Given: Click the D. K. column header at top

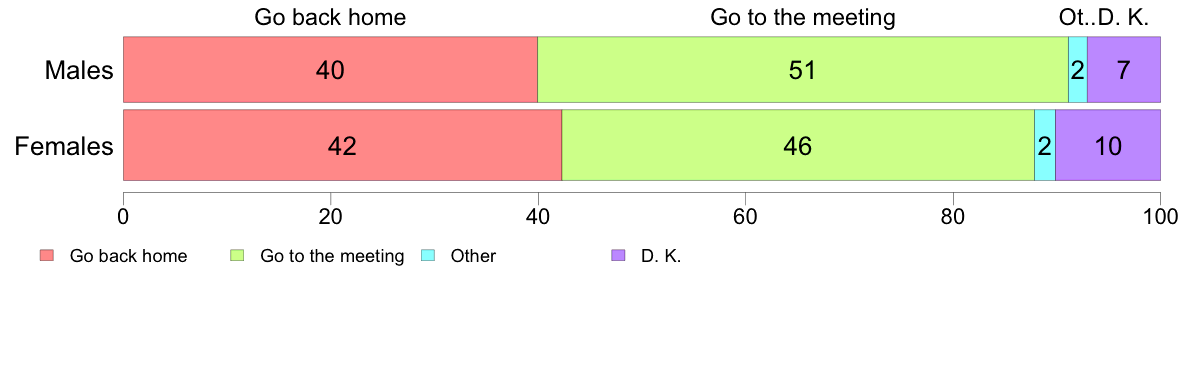Looking at the screenshot, I should point(1124,17).
